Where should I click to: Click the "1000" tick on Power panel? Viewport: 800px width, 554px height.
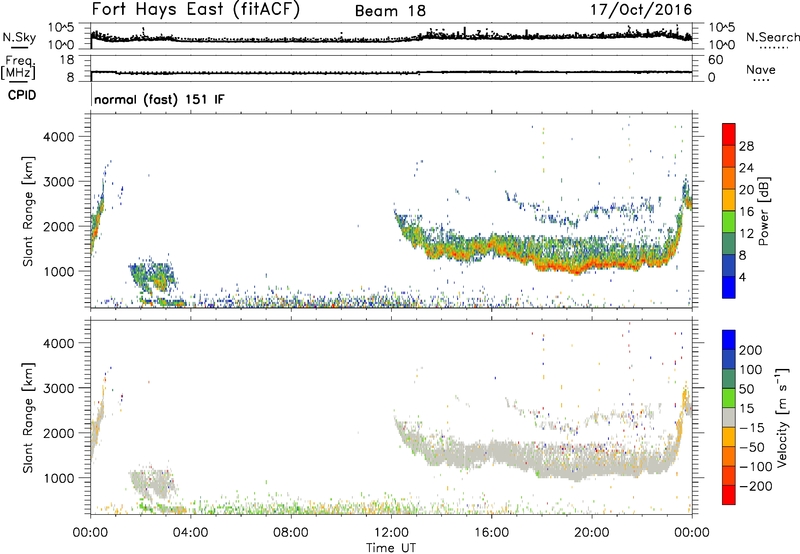(x=59, y=271)
